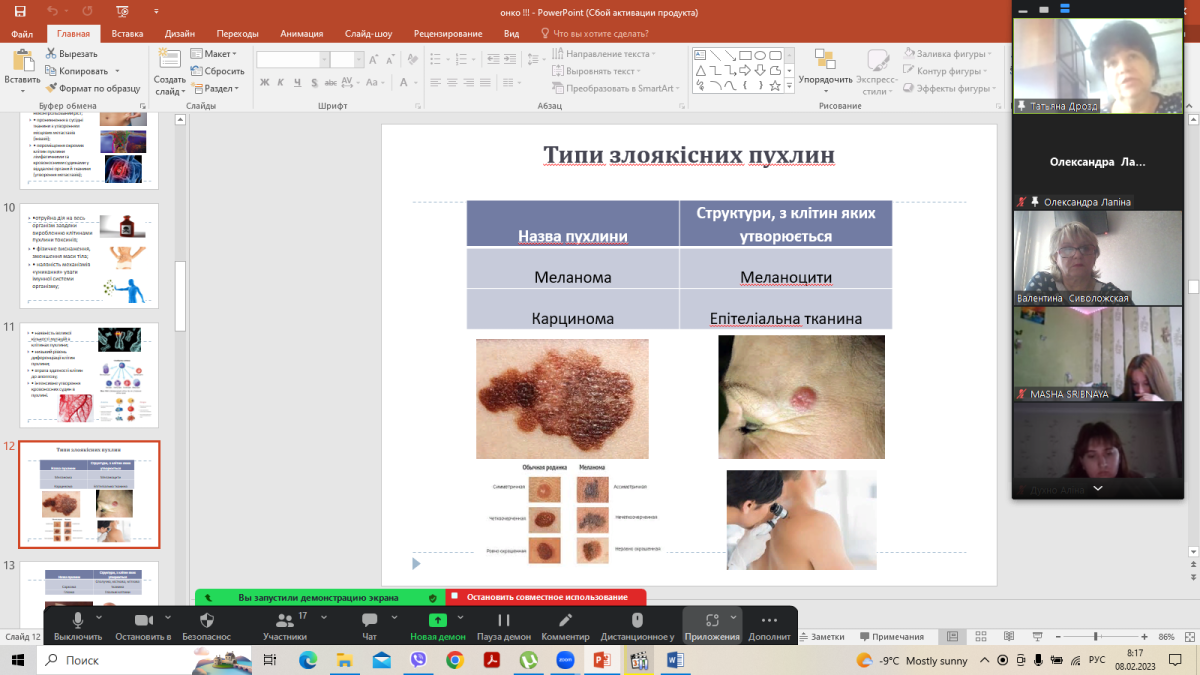Mute microphone in Zoom toolbar

(x=78, y=621)
